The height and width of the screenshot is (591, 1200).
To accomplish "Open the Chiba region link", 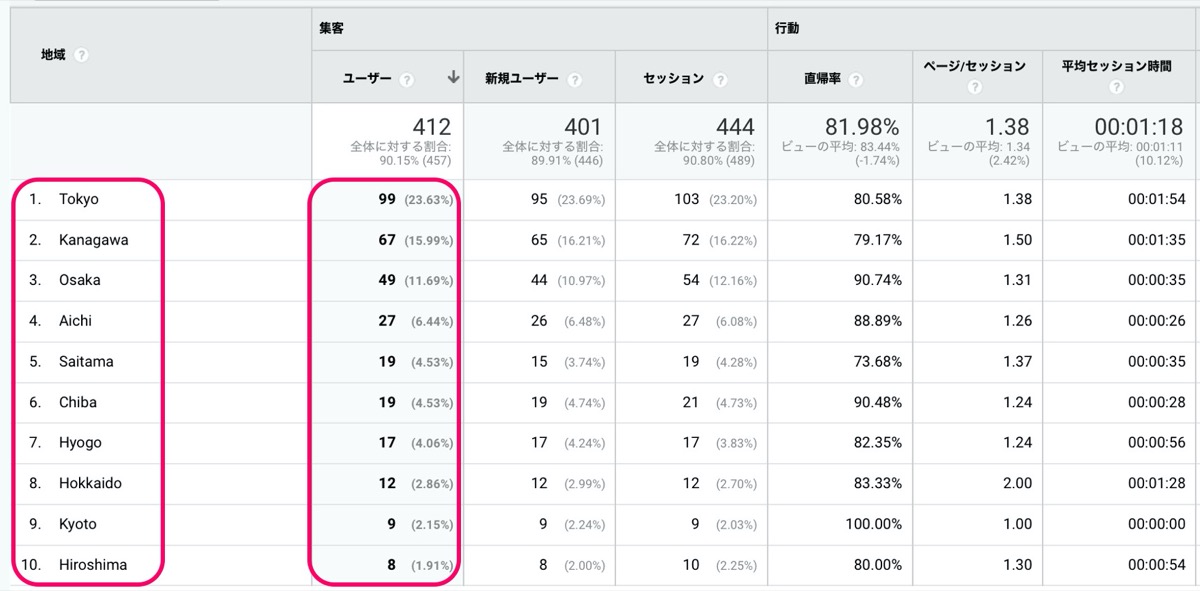I will pos(78,402).
